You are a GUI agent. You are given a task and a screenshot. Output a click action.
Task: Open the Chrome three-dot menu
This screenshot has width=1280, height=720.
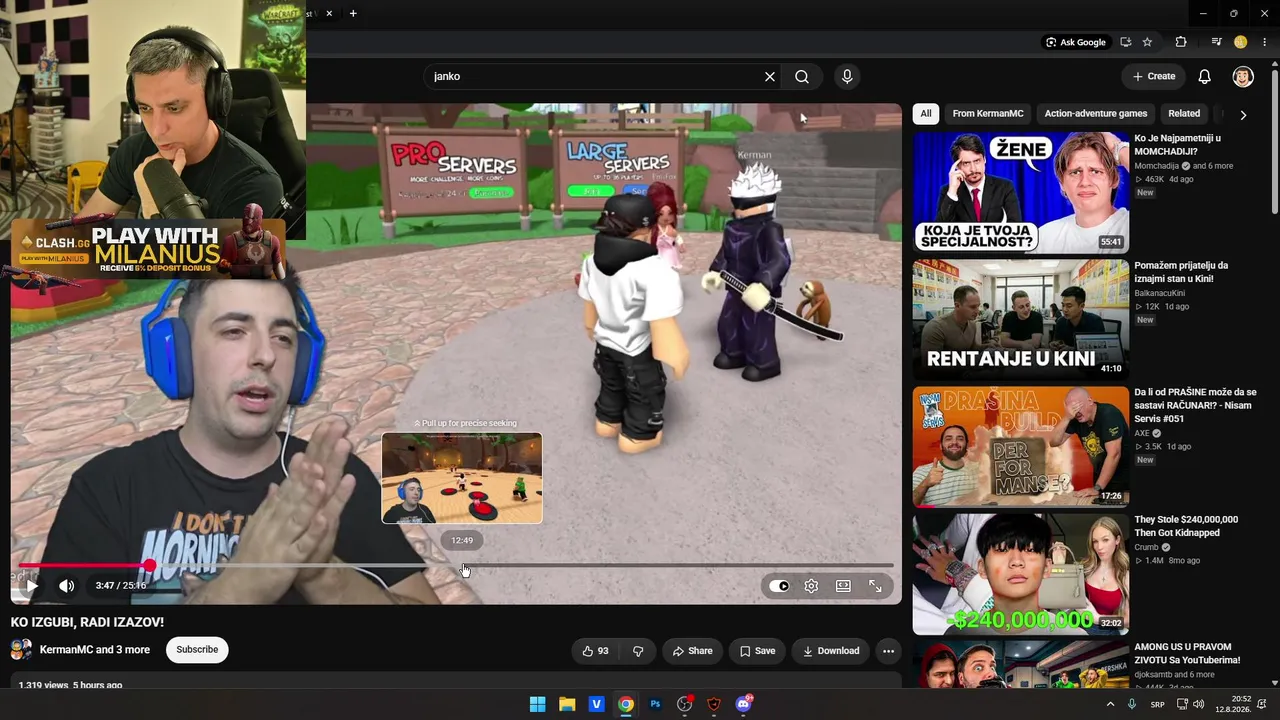[1265, 42]
